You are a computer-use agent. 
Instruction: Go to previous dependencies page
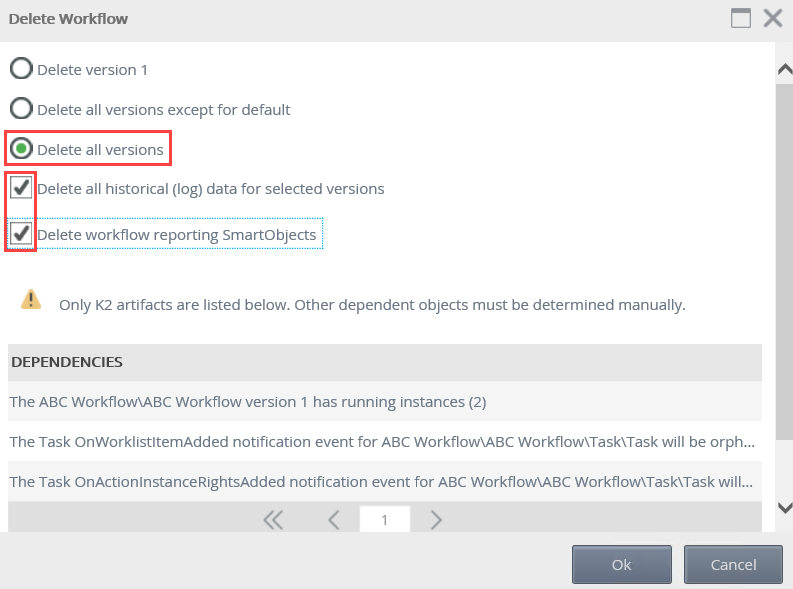pos(334,519)
